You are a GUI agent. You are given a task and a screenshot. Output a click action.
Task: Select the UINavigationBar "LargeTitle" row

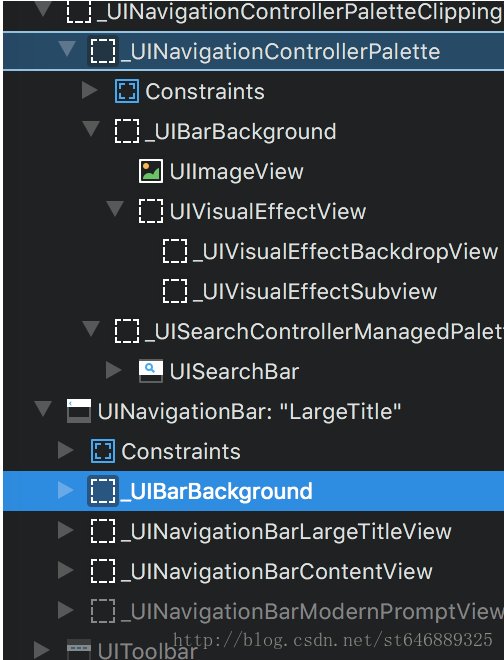pos(253,411)
